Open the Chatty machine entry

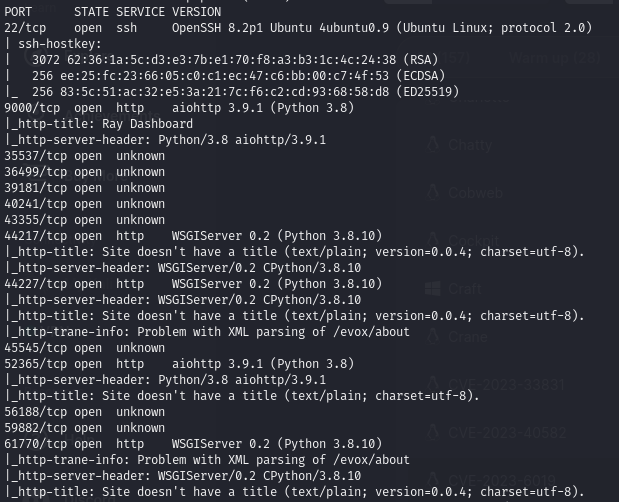click(470, 145)
